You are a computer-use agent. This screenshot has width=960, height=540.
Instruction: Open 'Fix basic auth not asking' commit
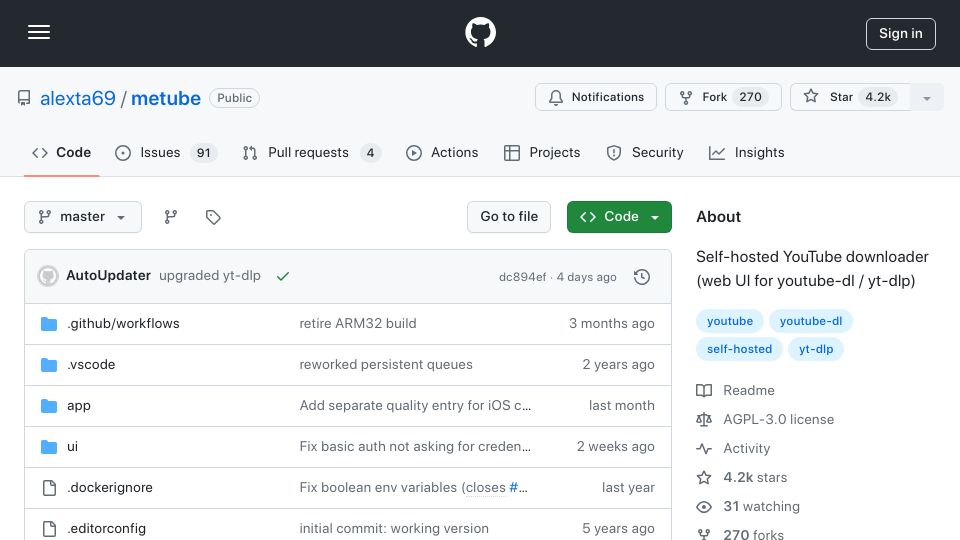415,446
